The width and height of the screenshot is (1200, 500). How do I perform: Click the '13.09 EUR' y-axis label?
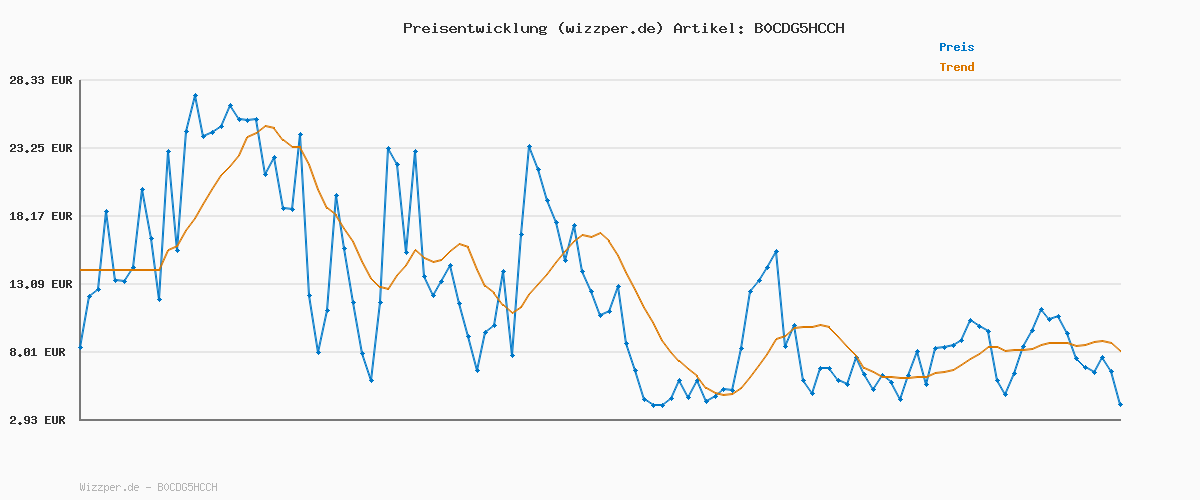coord(41,284)
